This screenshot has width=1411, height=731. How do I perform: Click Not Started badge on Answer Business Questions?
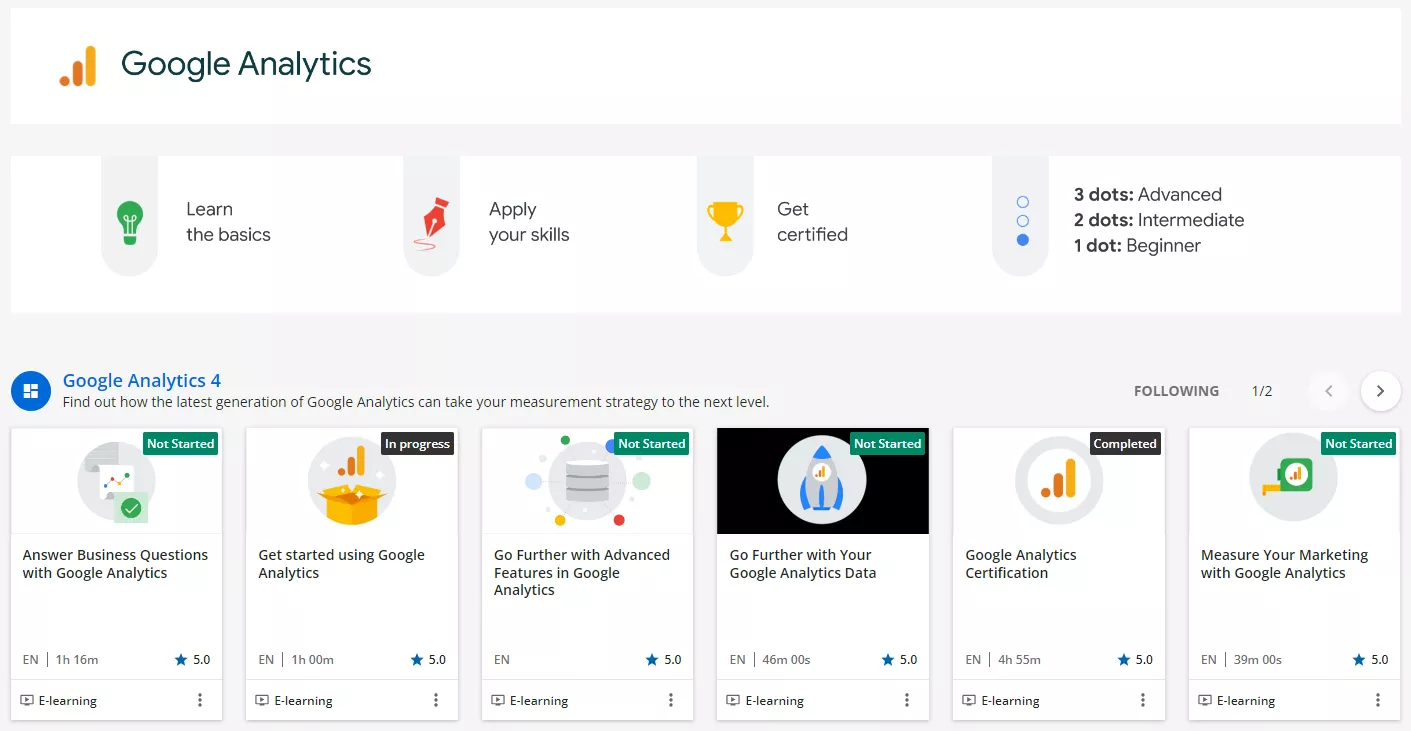coord(181,443)
